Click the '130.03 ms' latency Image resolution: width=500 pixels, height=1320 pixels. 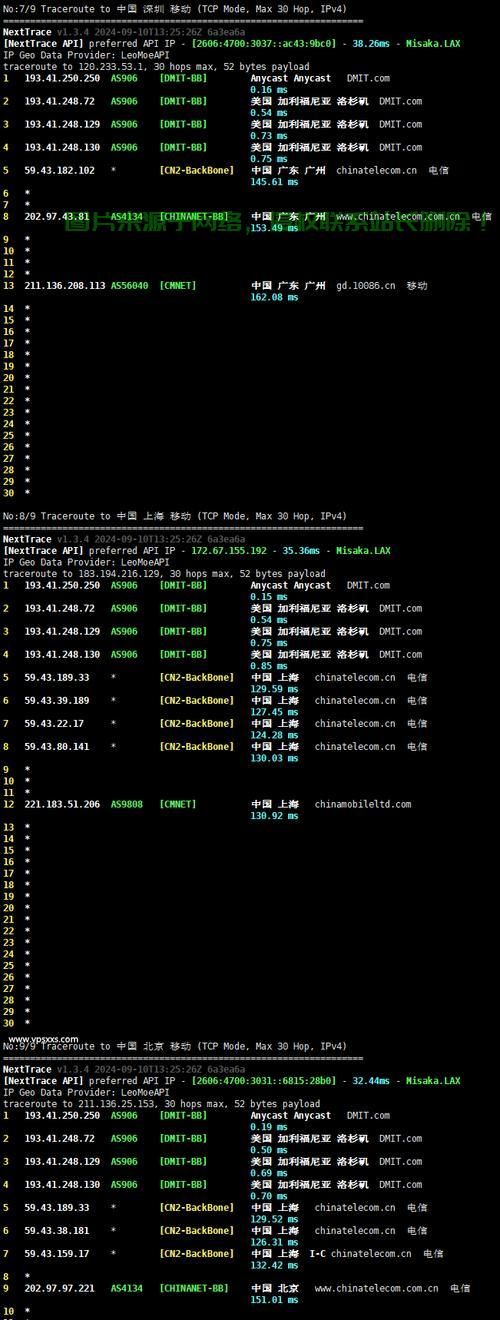tap(273, 758)
